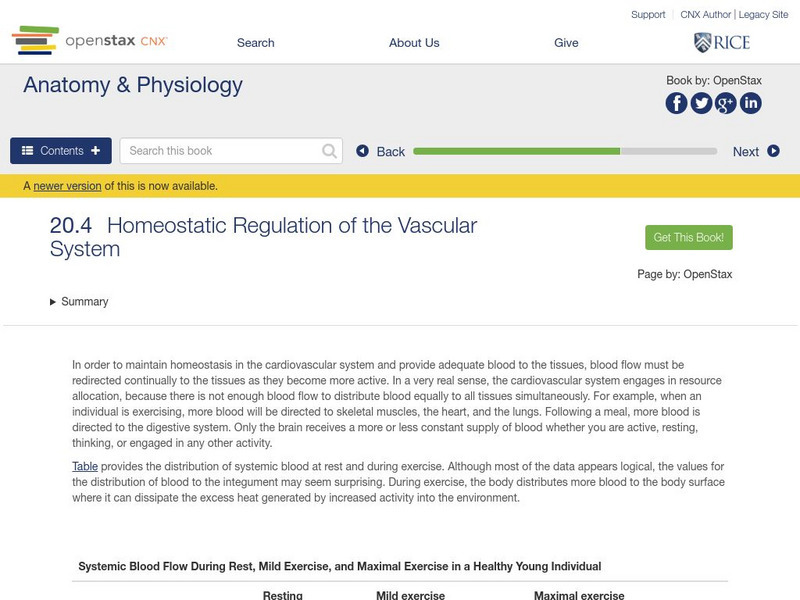Open the Give page
Image resolution: width=800 pixels, height=600 pixels.
coord(566,43)
